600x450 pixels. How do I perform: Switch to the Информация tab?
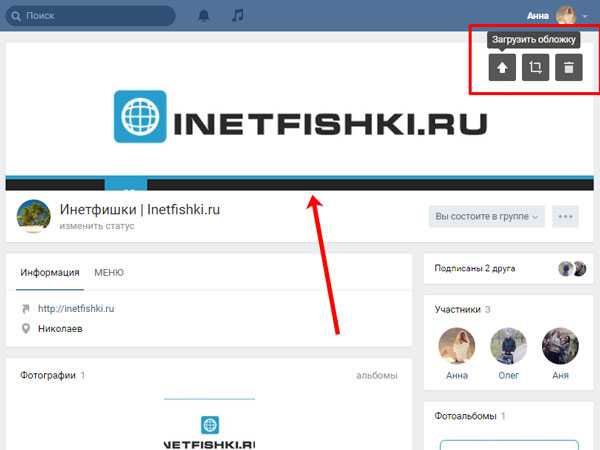click(x=50, y=272)
